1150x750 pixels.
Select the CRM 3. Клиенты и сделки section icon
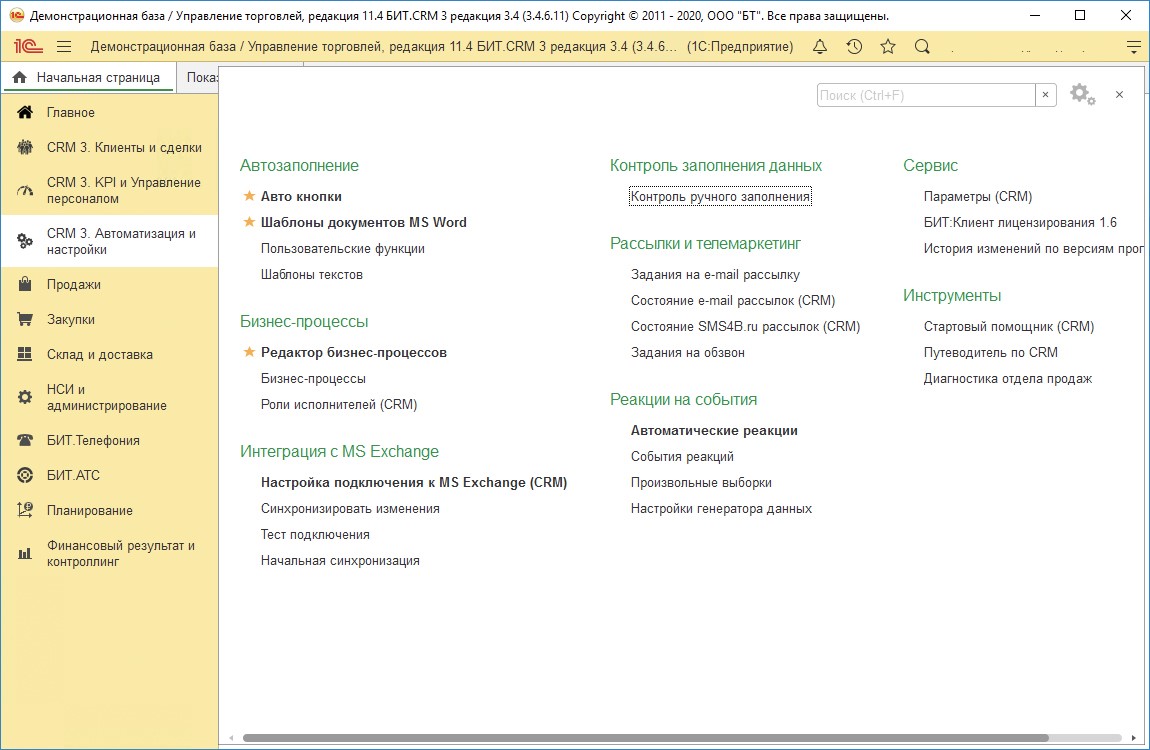pyautogui.click(x=22, y=145)
